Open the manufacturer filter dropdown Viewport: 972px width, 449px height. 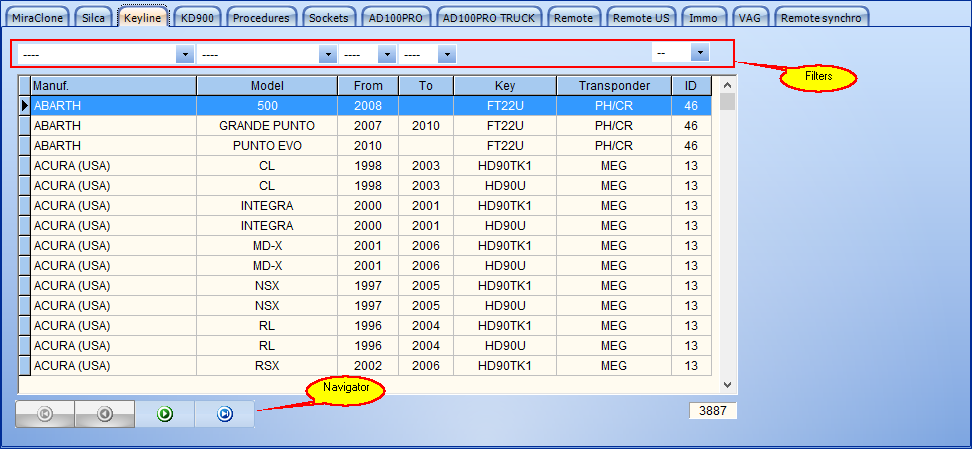pos(185,55)
